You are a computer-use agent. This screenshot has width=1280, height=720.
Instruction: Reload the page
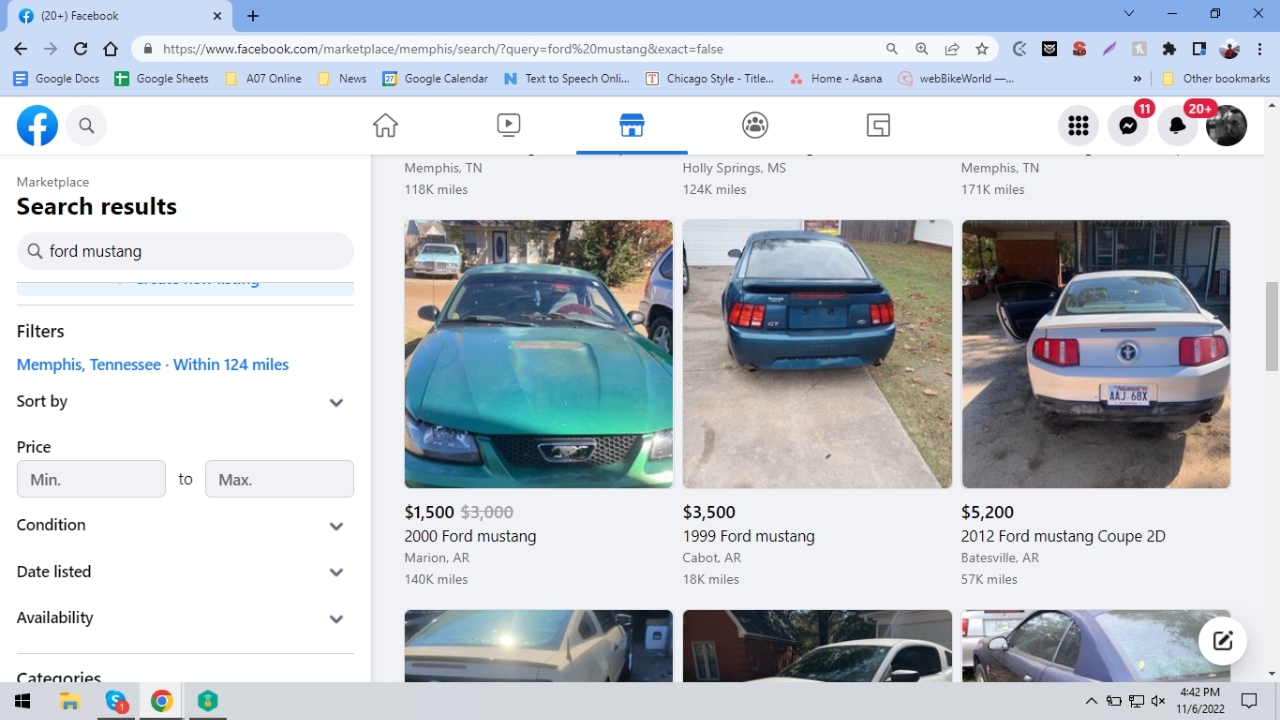[x=81, y=48]
